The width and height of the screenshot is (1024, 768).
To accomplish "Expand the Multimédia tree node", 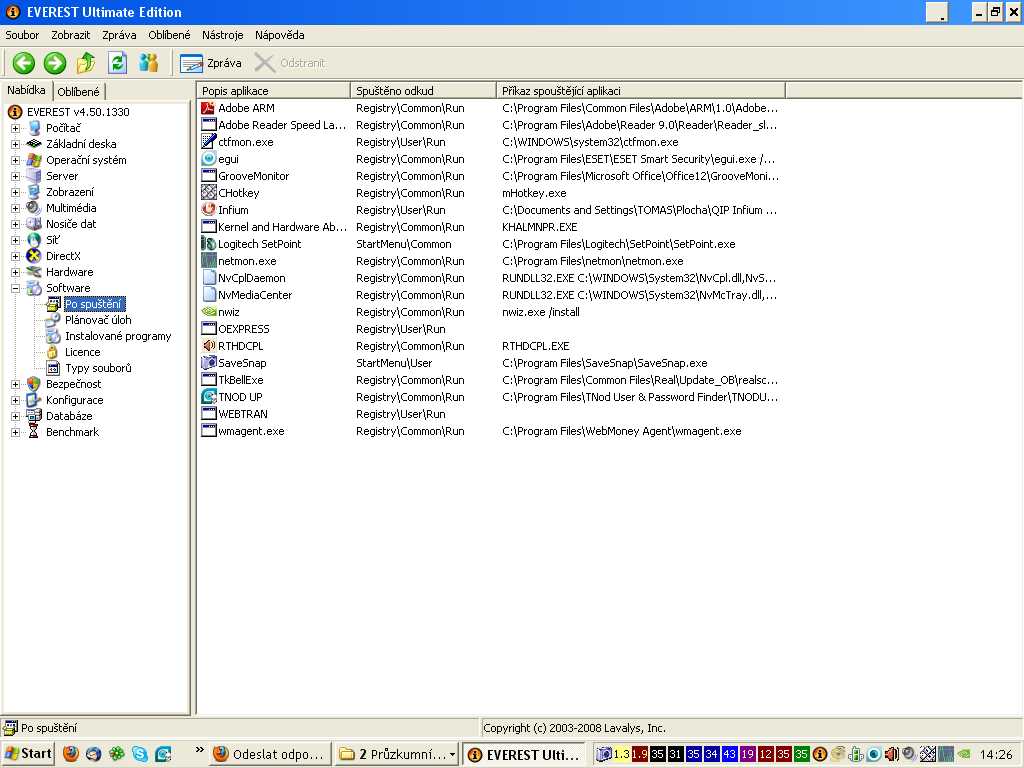I will (15, 208).
